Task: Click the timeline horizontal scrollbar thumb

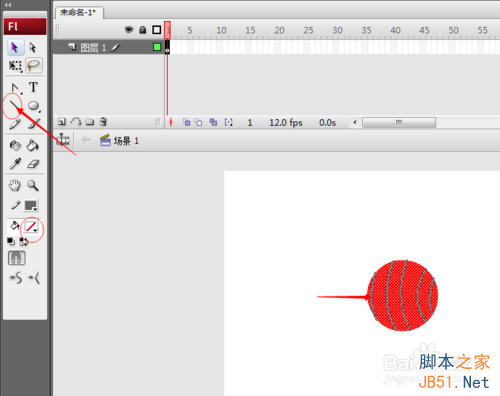Action: point(399,122)
